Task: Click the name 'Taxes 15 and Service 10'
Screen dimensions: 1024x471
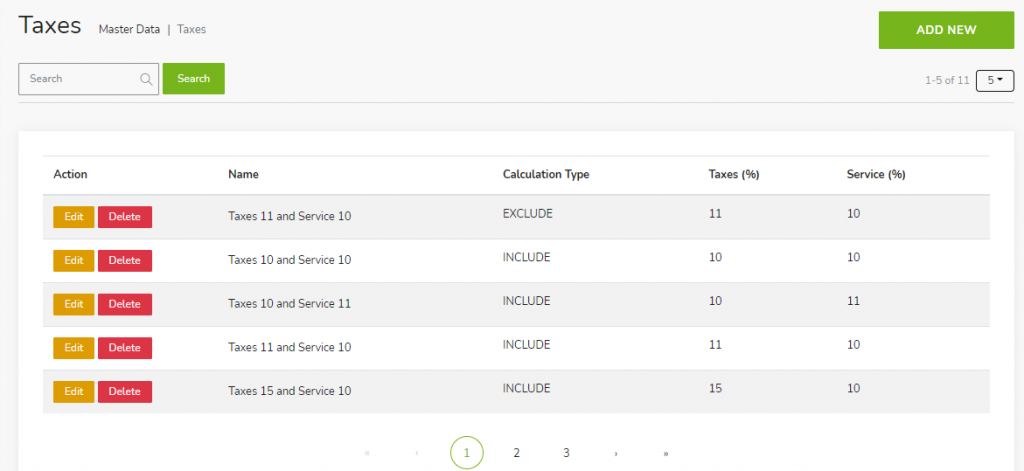Action: [x=289, y=391]
